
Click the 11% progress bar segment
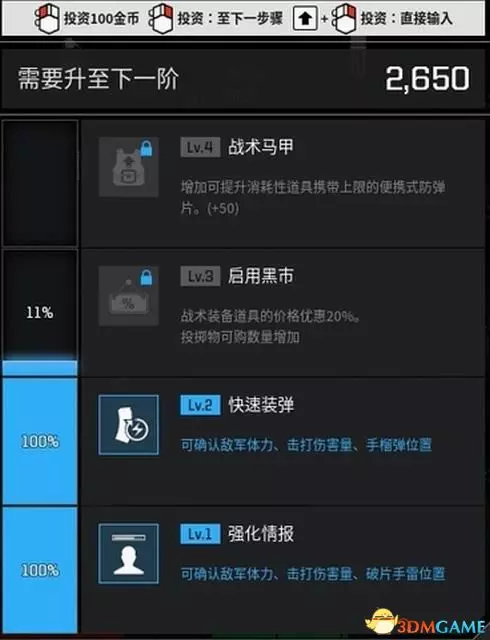40,313
